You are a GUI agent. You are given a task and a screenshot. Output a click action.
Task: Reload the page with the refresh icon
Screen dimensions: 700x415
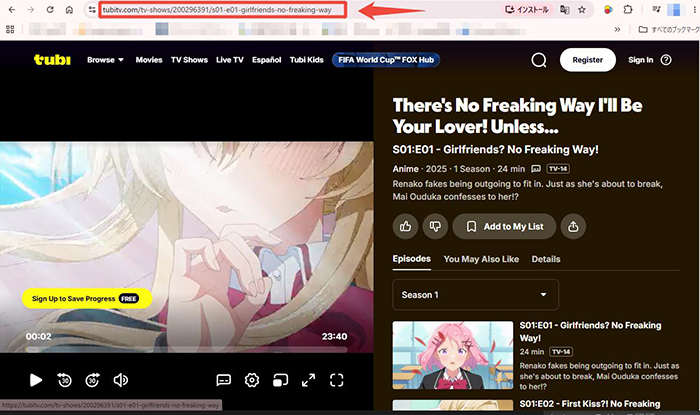tap(50, 9)
